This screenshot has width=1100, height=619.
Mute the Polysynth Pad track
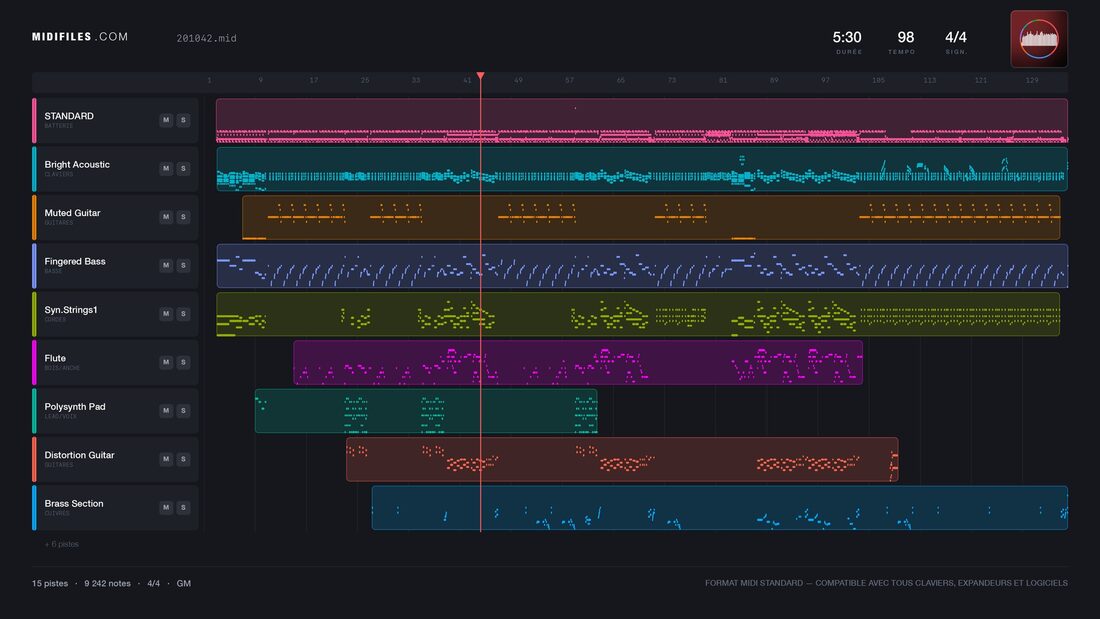tap(166, 411)
